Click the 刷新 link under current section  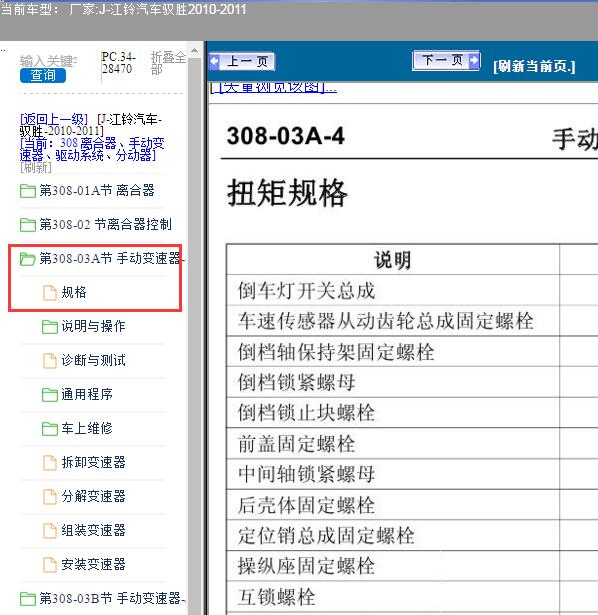[x=36, y=167]
